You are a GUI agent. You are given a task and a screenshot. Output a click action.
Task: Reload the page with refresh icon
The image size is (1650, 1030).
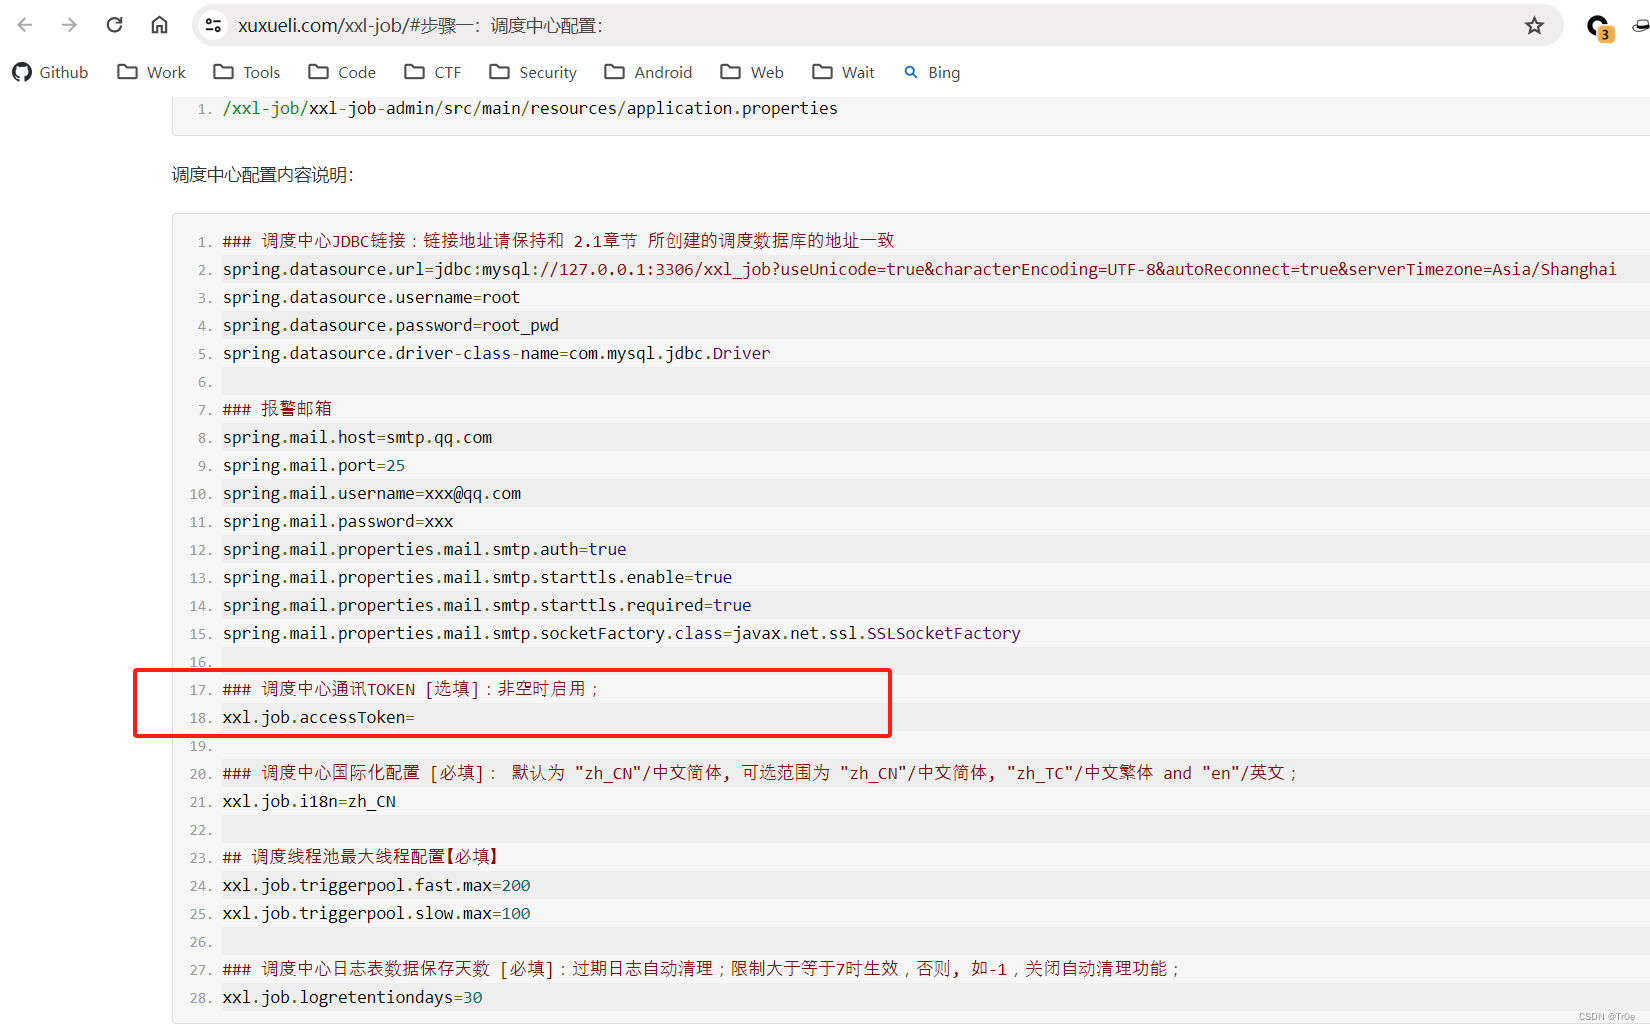click(x=114, y=25)
